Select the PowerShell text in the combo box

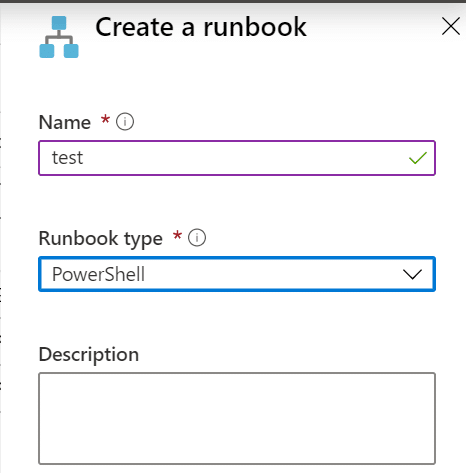(x=98, y=274)
